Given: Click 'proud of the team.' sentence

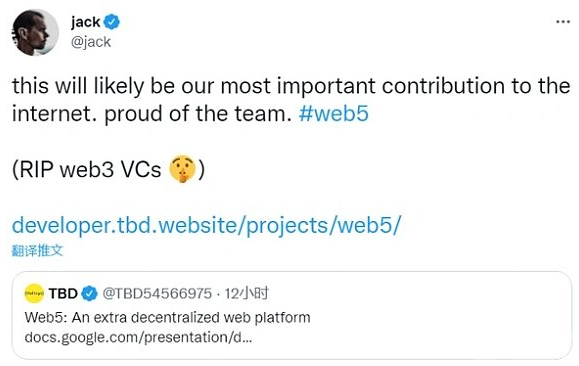Looking at the screenshot, I should 198,113.
